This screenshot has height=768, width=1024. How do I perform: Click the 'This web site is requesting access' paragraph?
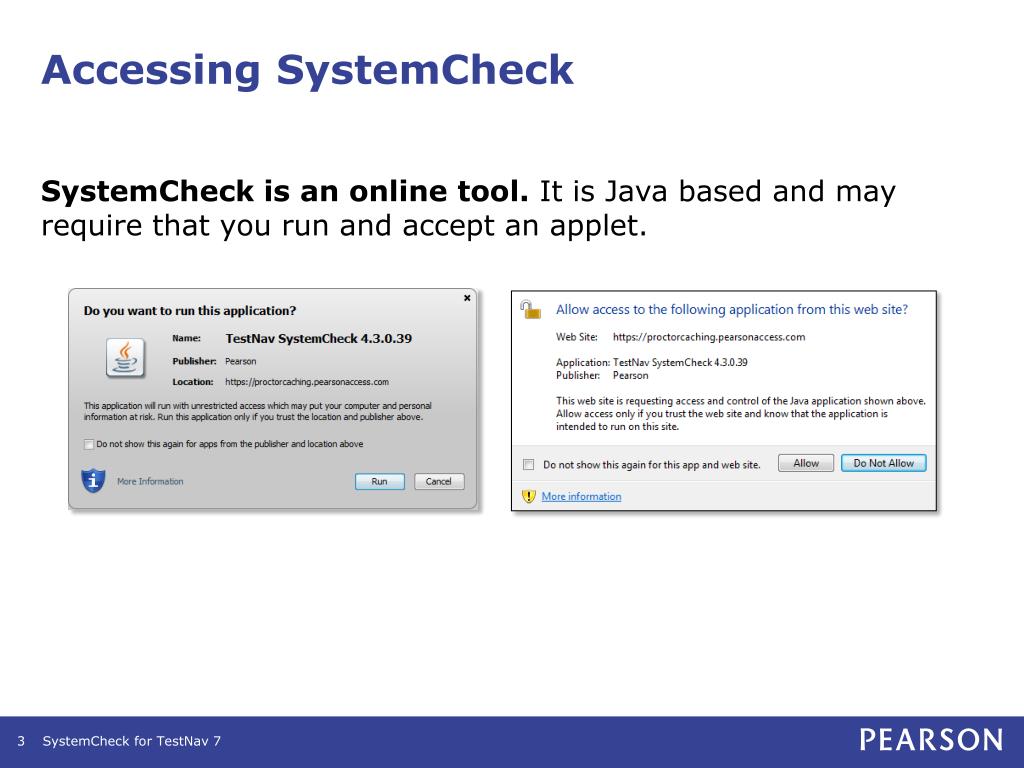click(741, 413)
